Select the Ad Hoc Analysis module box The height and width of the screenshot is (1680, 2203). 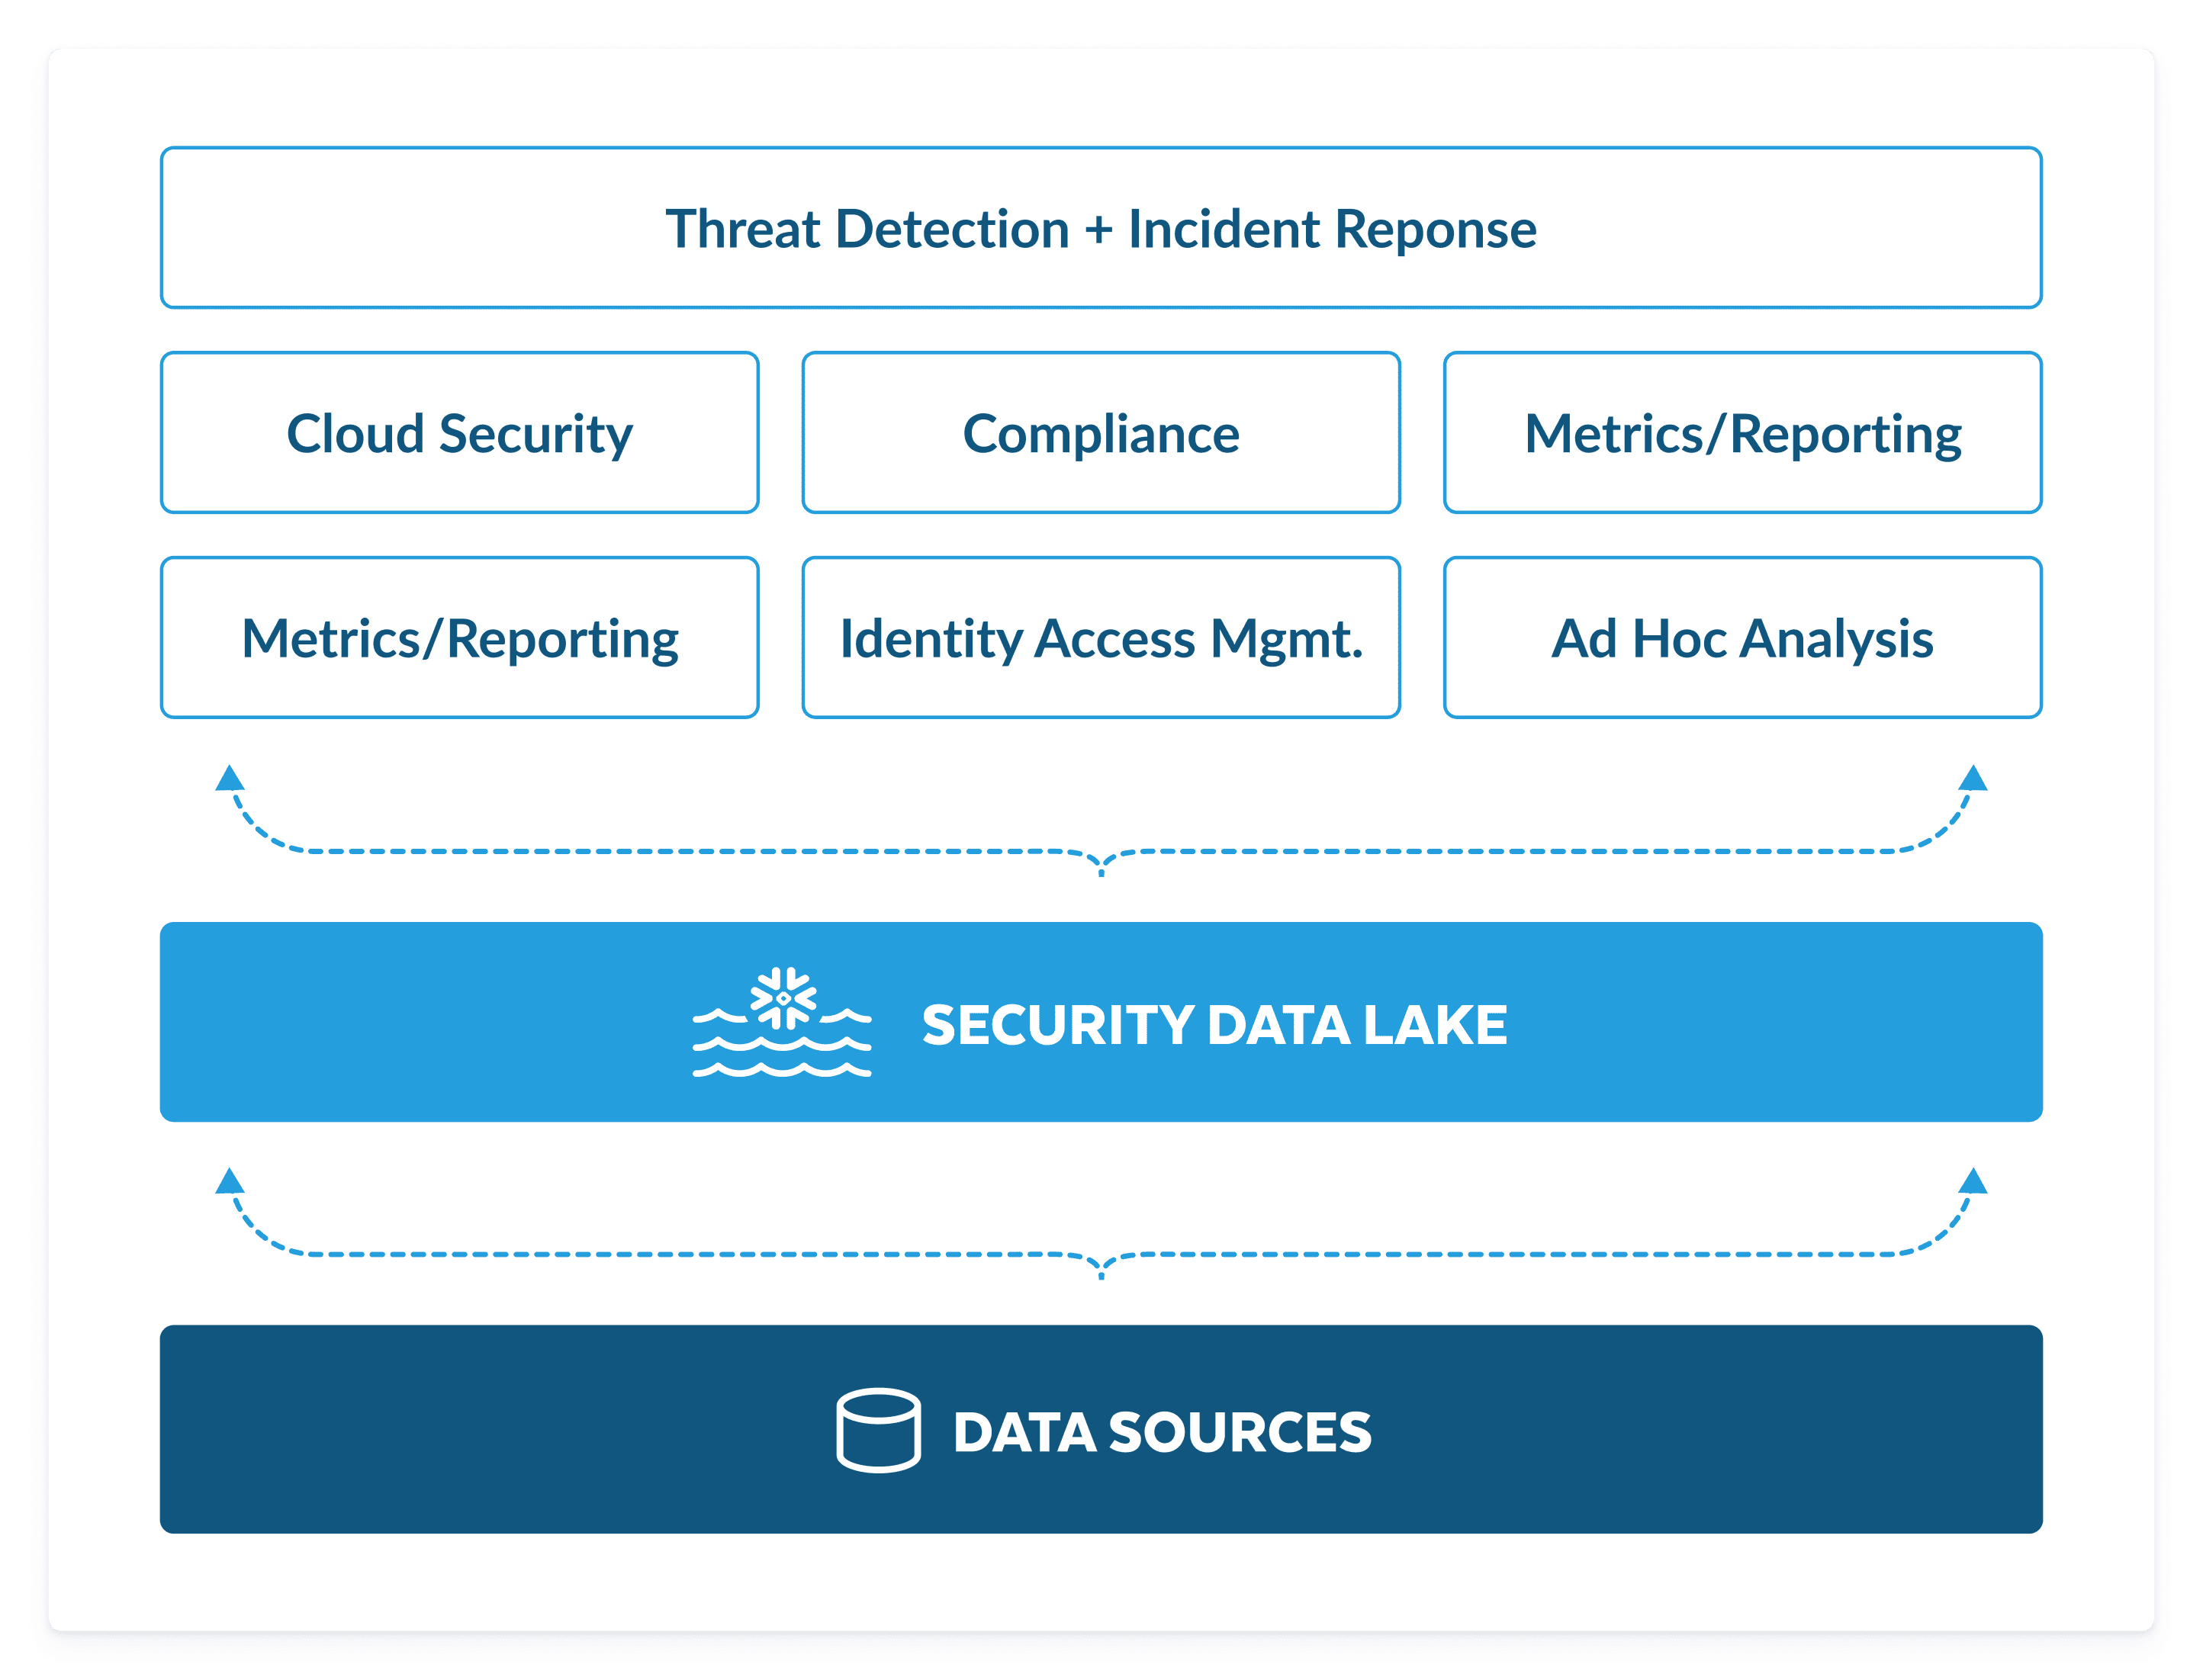click(1746, 637)
